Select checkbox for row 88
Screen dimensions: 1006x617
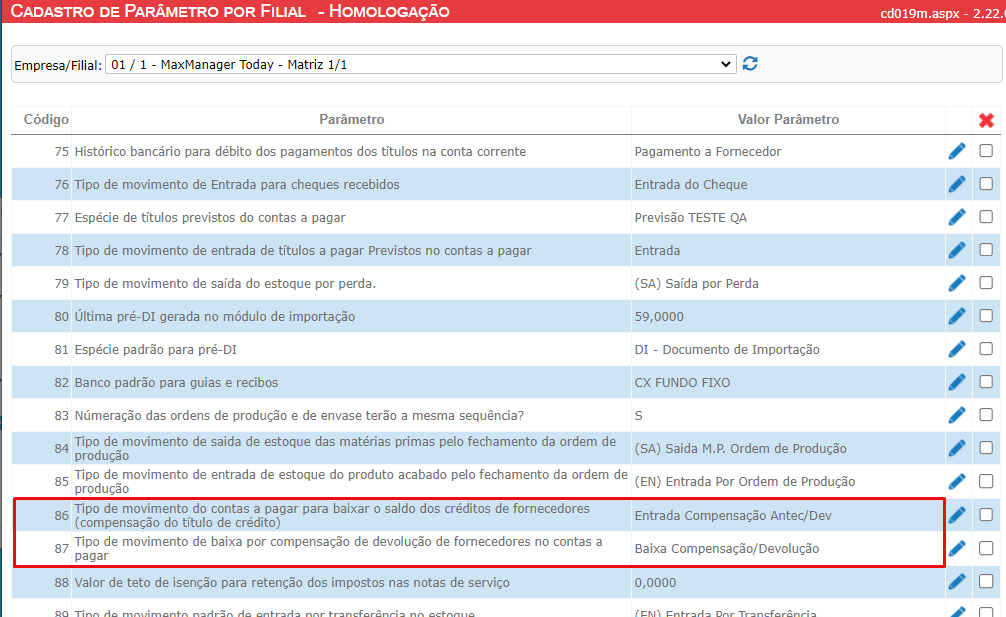click(x=986, y=581)
